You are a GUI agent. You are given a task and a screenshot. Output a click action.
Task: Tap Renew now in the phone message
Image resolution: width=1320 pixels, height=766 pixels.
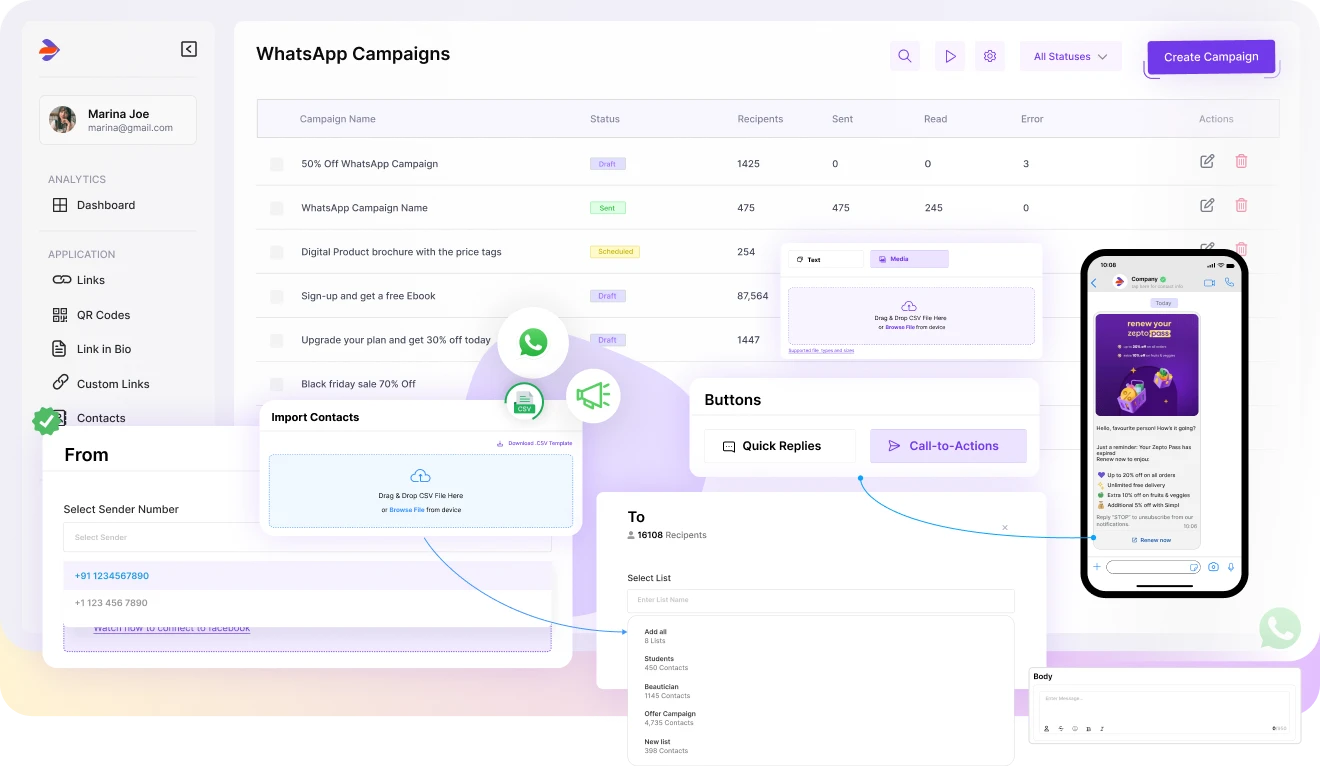coord(1151,540)
